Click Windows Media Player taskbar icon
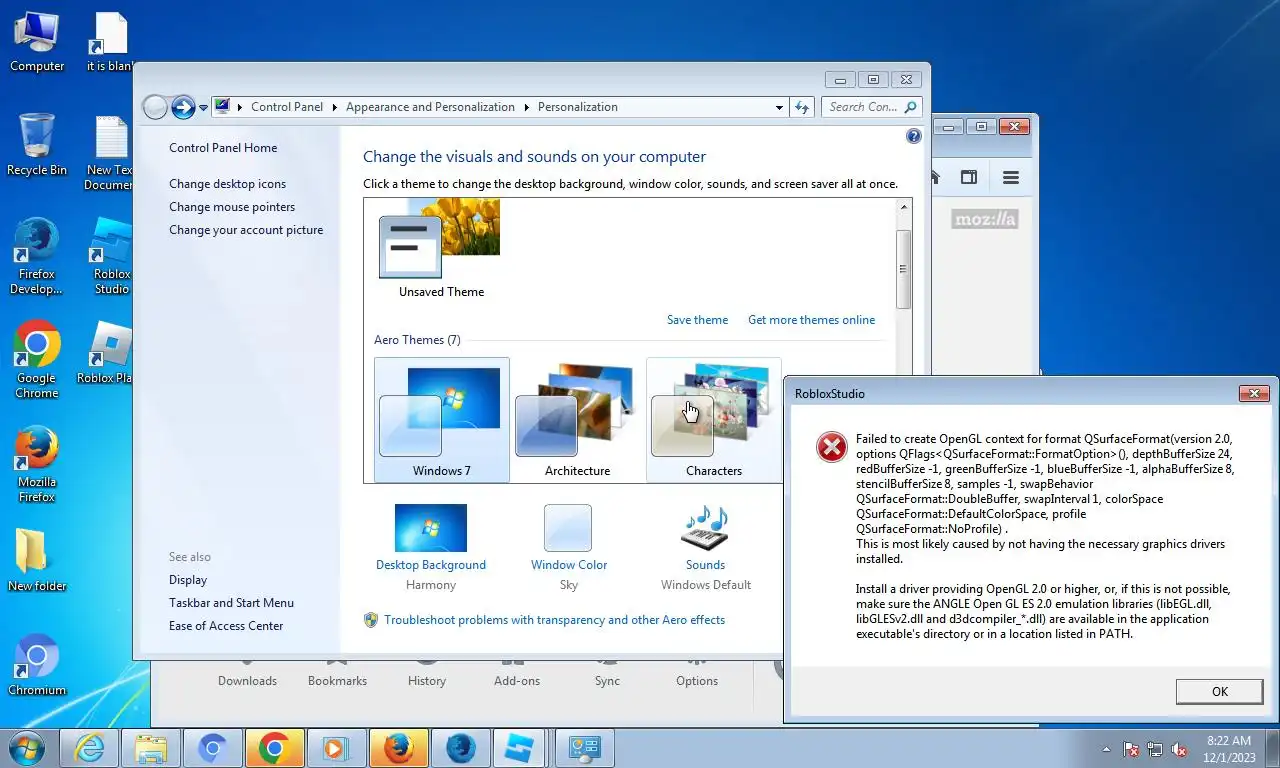Viewport: 1280px width, 768px height. click(336, 748)
